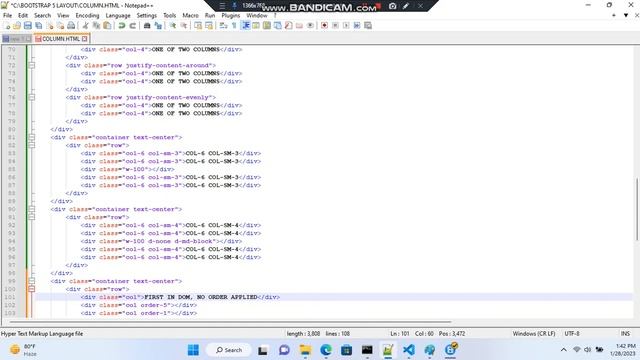This screenshot has height=360, width=640.
Task: Click UTF-8 encoding in status bar
Action: tap(572, 333)
